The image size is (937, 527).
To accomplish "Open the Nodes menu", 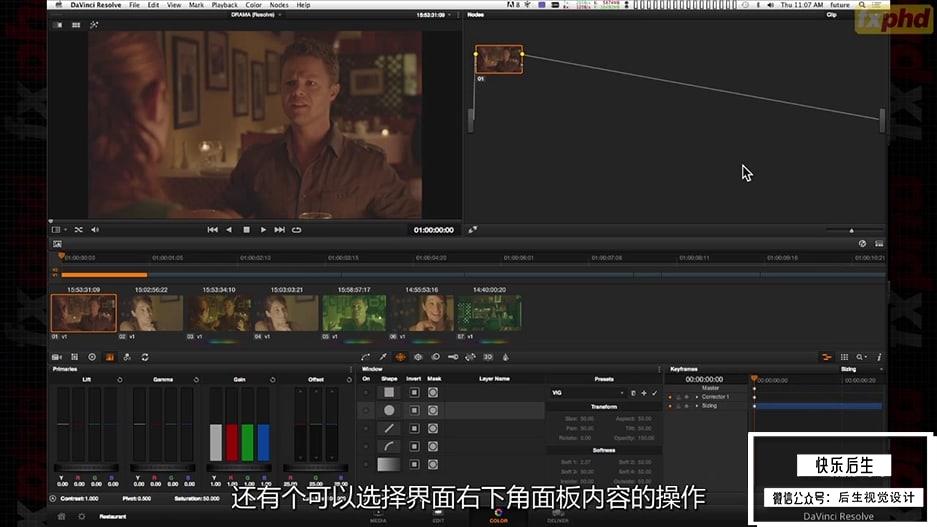I will click(x=278, y=5).
